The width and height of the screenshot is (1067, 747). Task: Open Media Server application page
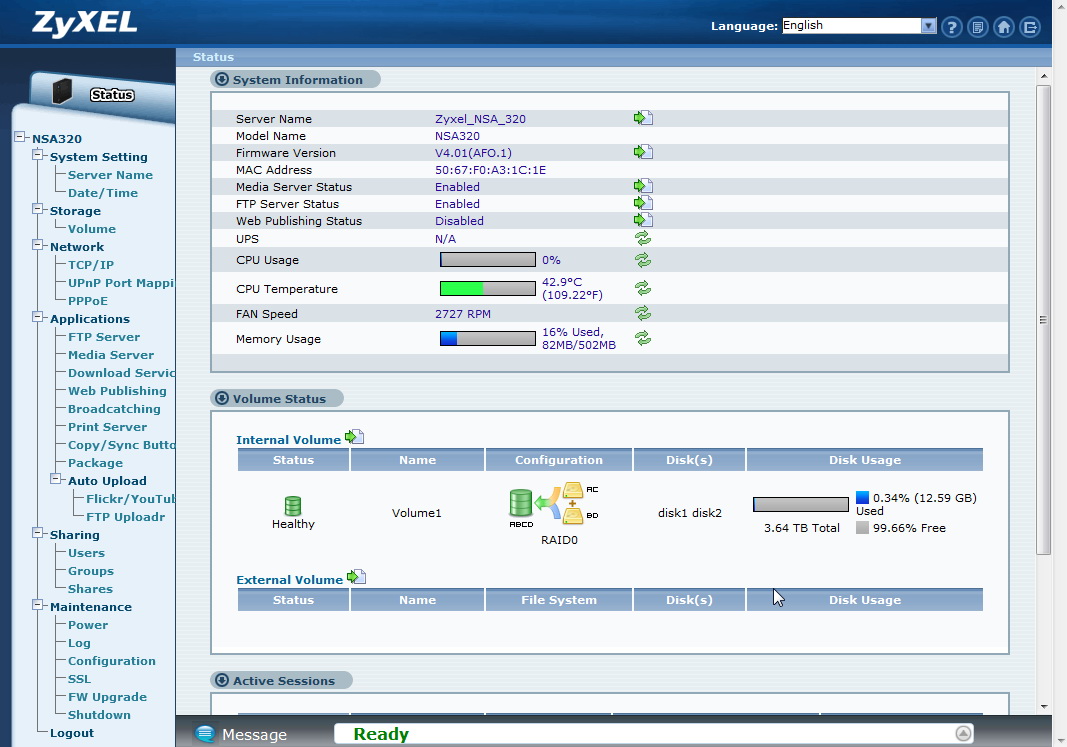pos(111,355)
